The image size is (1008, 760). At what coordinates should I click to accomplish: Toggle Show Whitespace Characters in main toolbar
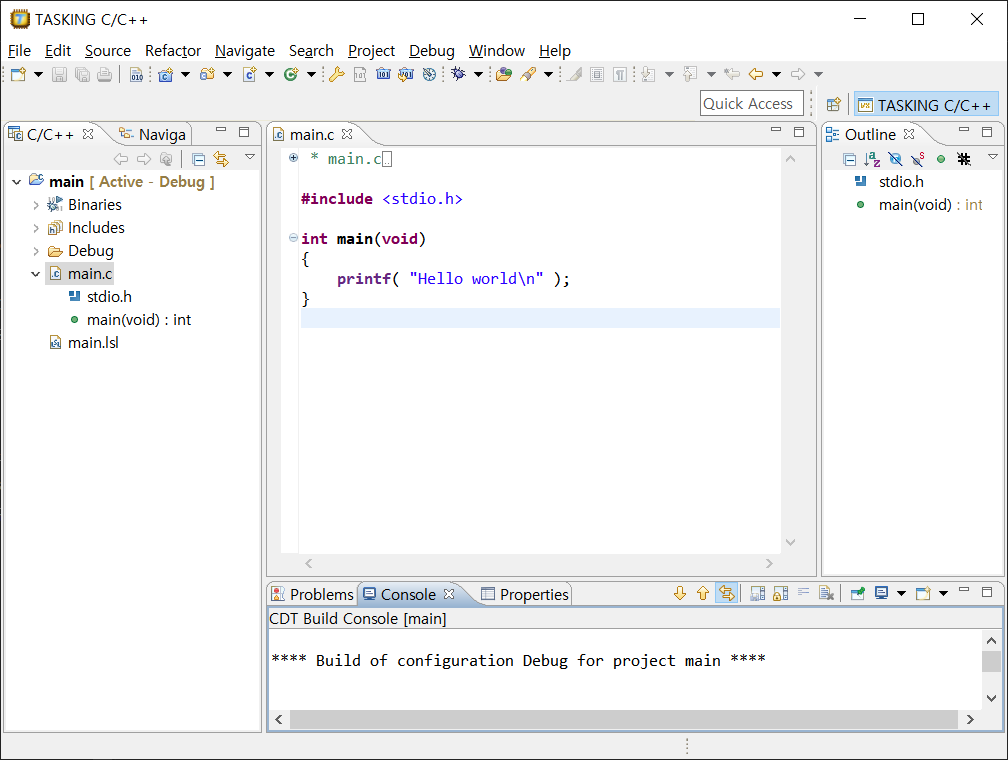(x=620, y=75)
